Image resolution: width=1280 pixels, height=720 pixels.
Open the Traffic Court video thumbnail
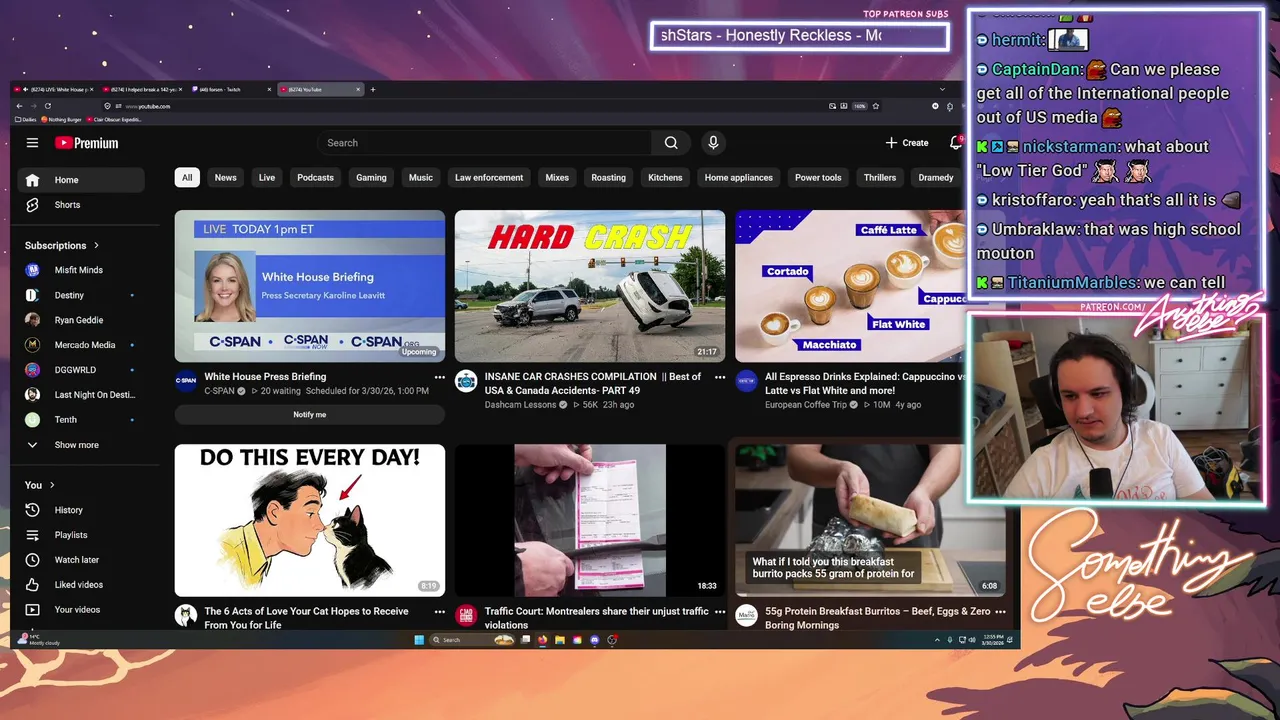point(590,520)
